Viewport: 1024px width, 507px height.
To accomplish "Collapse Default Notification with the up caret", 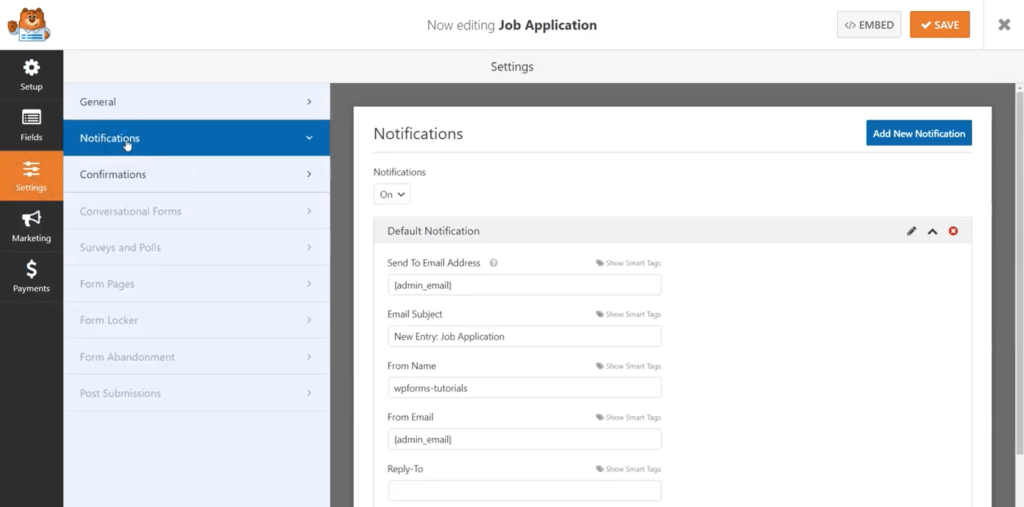I will pyautogui.click(x=933, y=231).
